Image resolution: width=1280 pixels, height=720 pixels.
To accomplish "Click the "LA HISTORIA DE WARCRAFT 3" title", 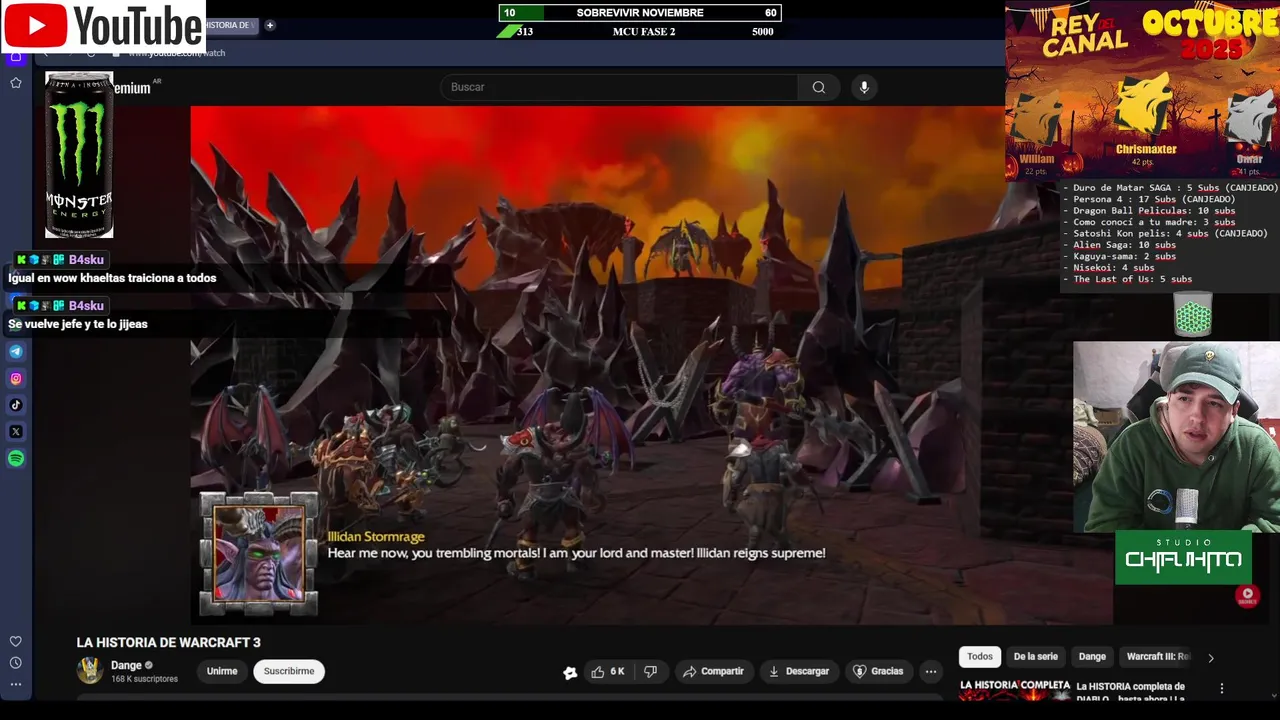I will pos(169,643).
